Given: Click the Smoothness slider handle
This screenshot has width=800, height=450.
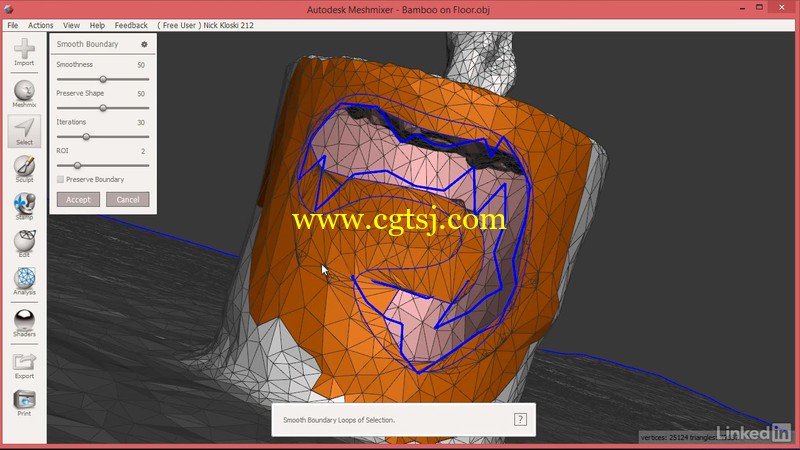Looking at the screenshot, I should point(103,79).
